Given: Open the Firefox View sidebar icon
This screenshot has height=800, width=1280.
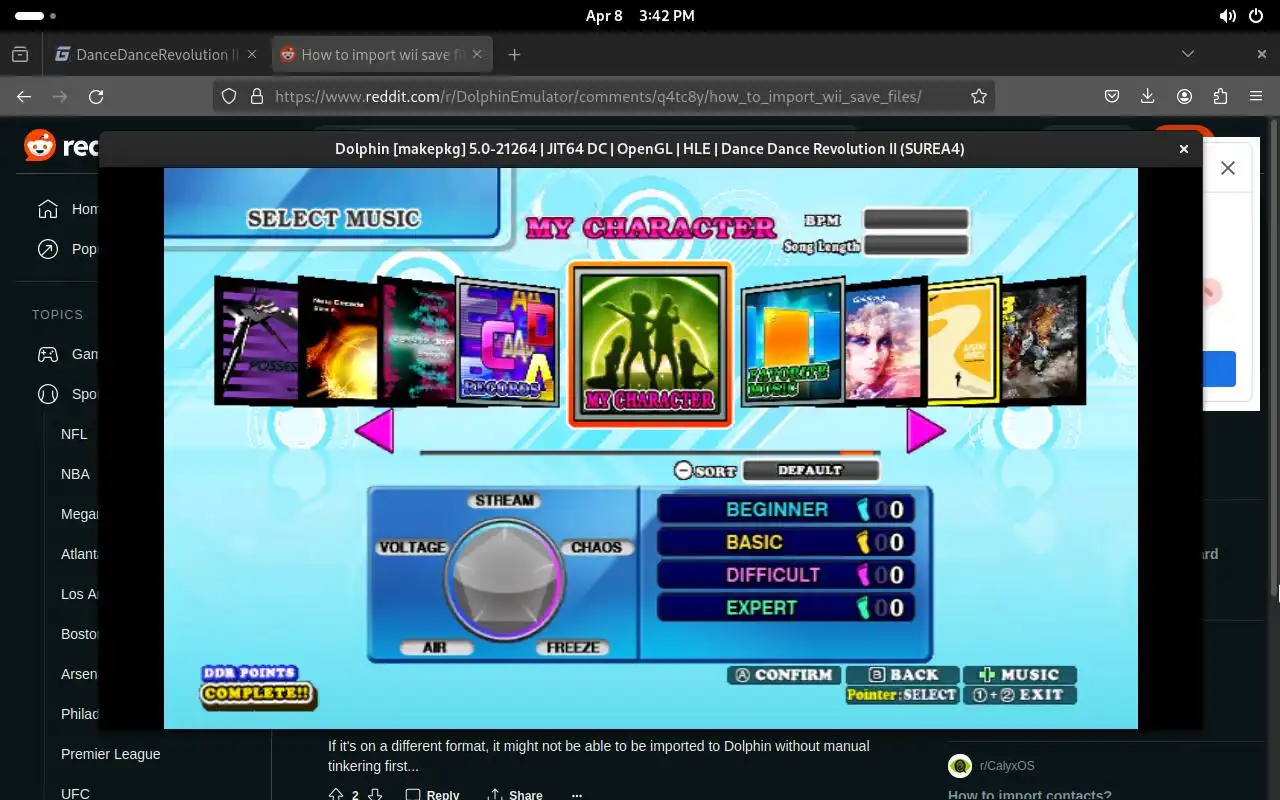Looking at the screenshot, I should click(x=20, y=54).
